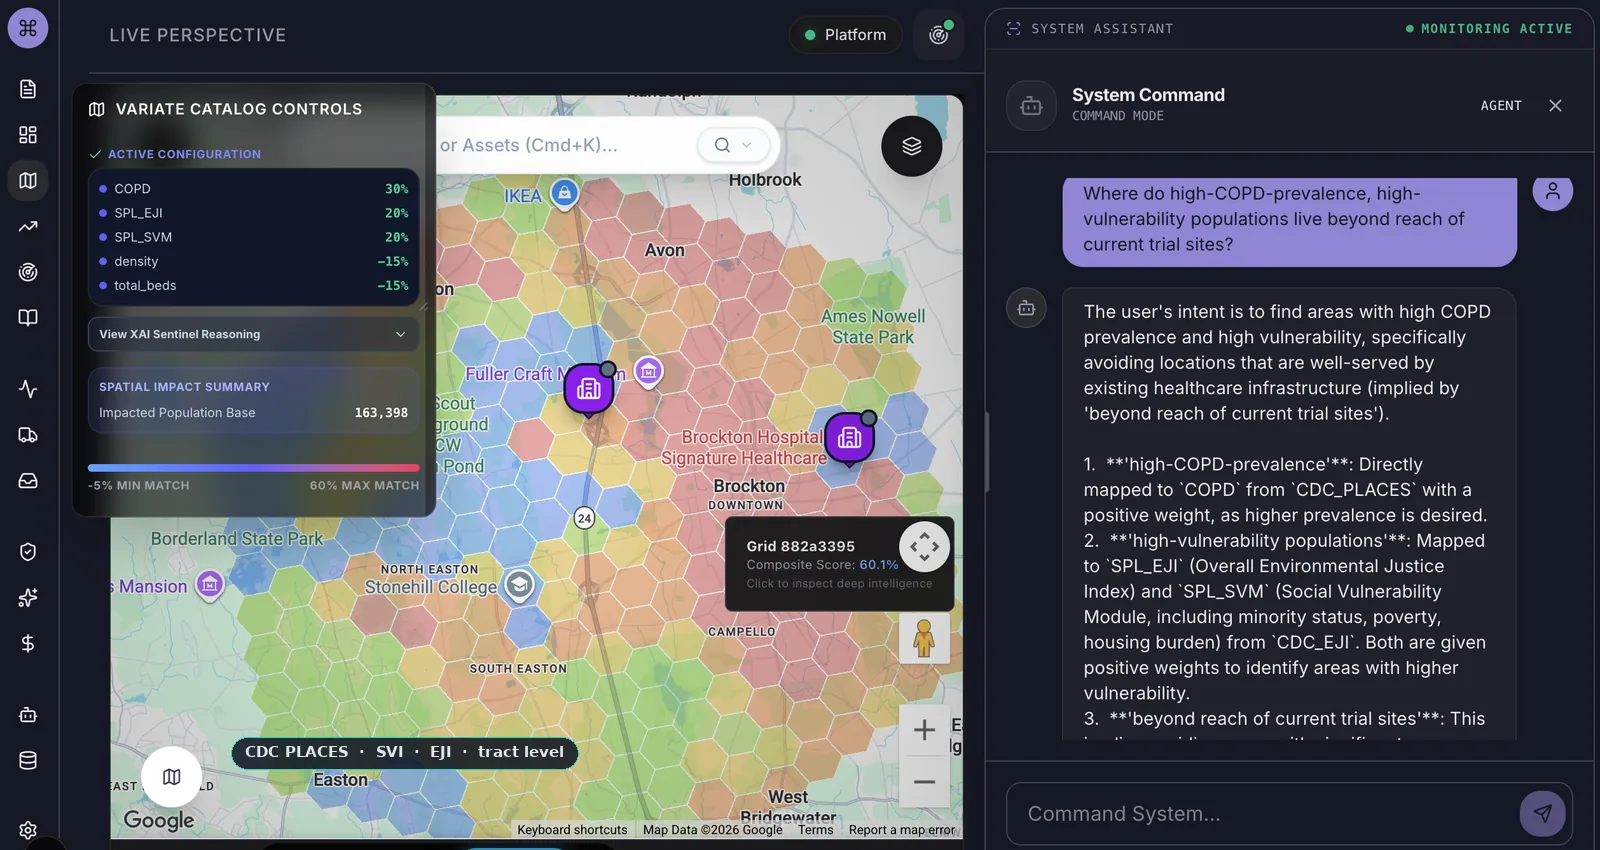Select the COPD 30% variate row

pyautogui.click(x=253, y=189)
